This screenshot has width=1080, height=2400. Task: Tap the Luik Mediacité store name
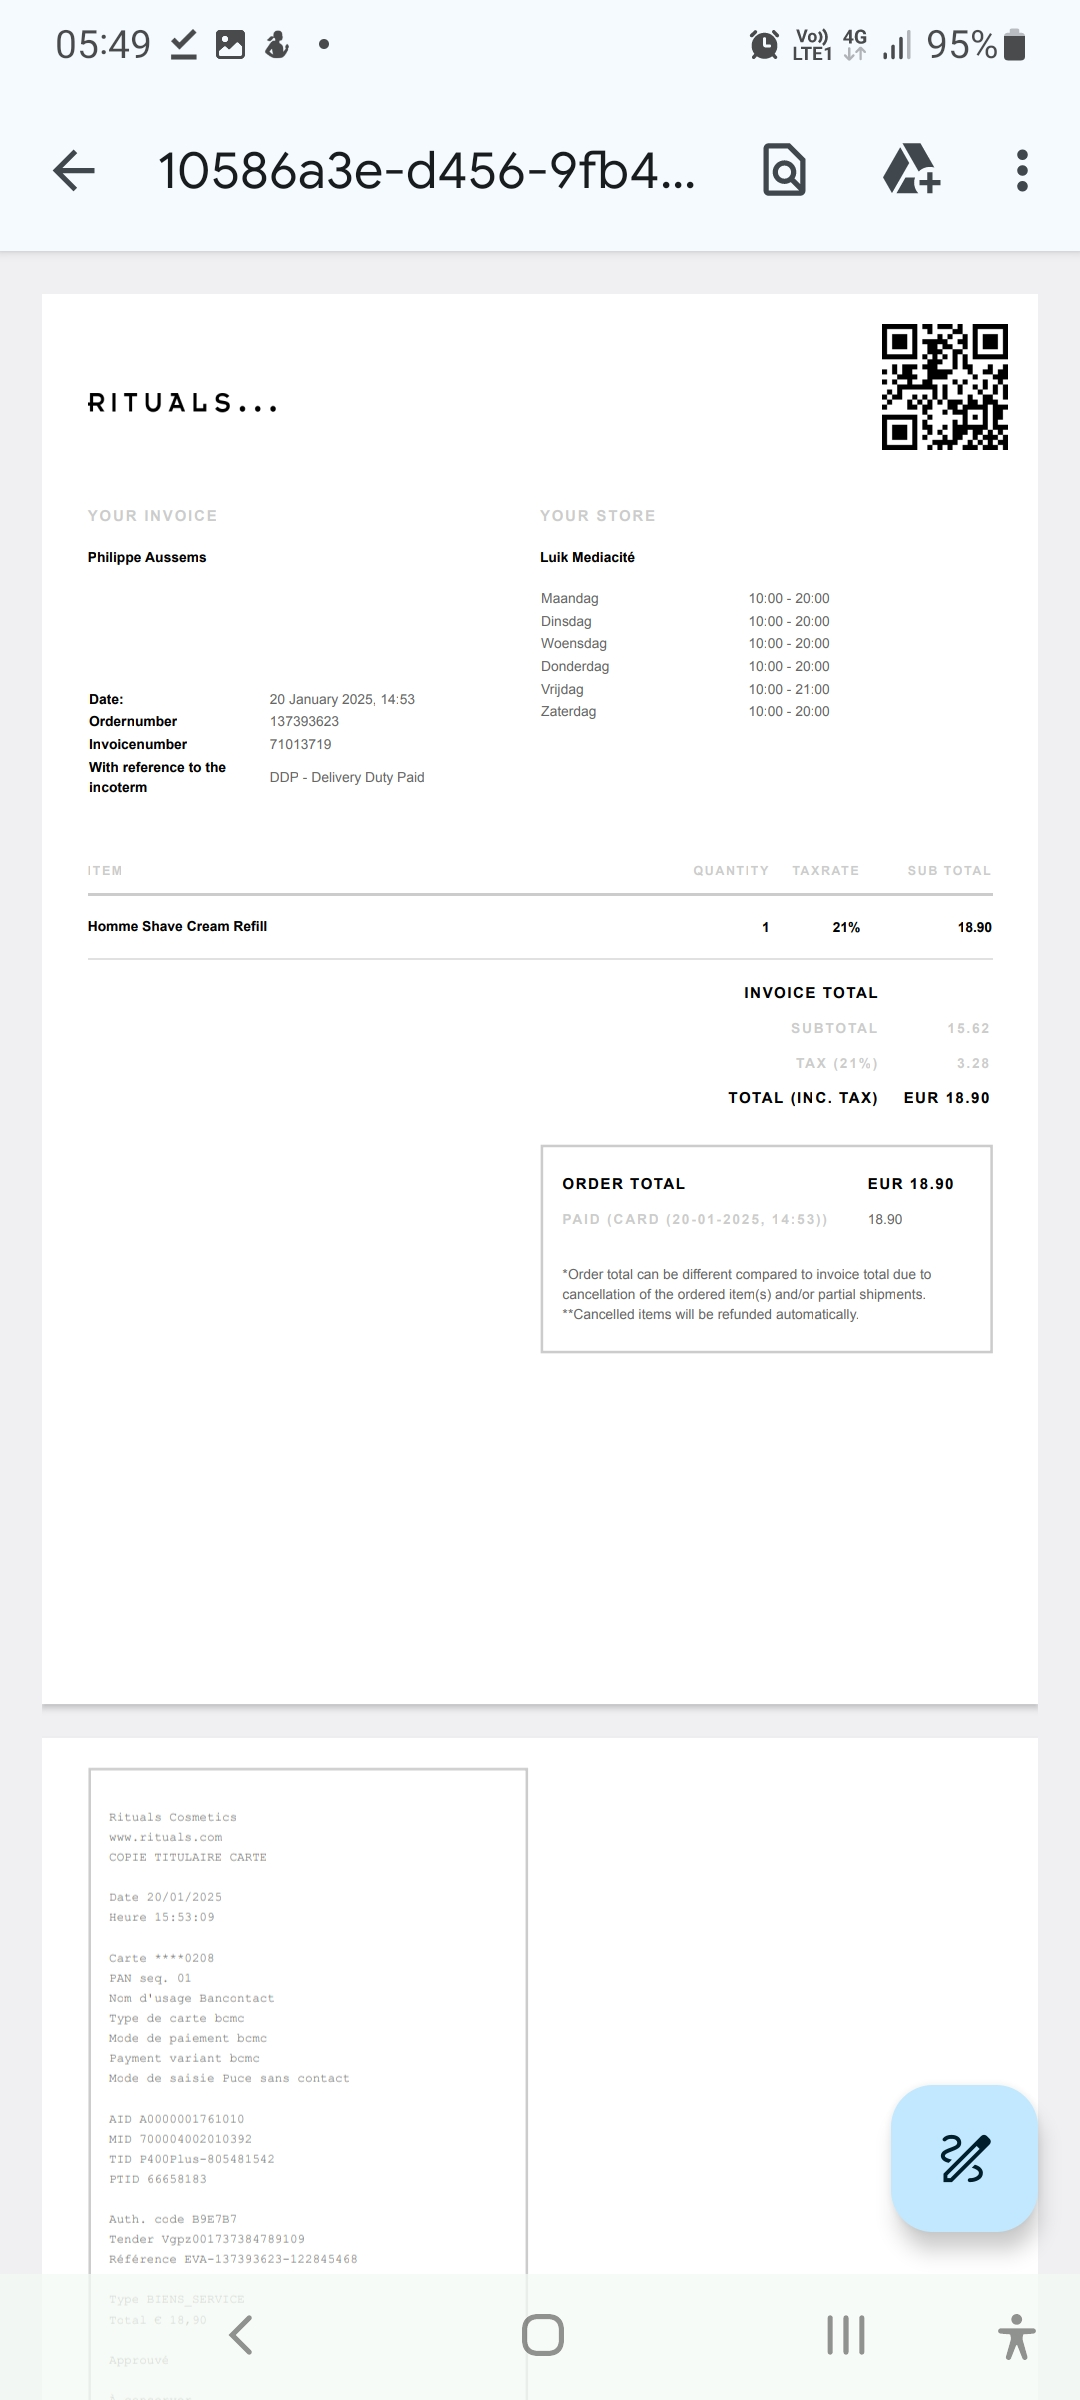(x=587, y=557)
